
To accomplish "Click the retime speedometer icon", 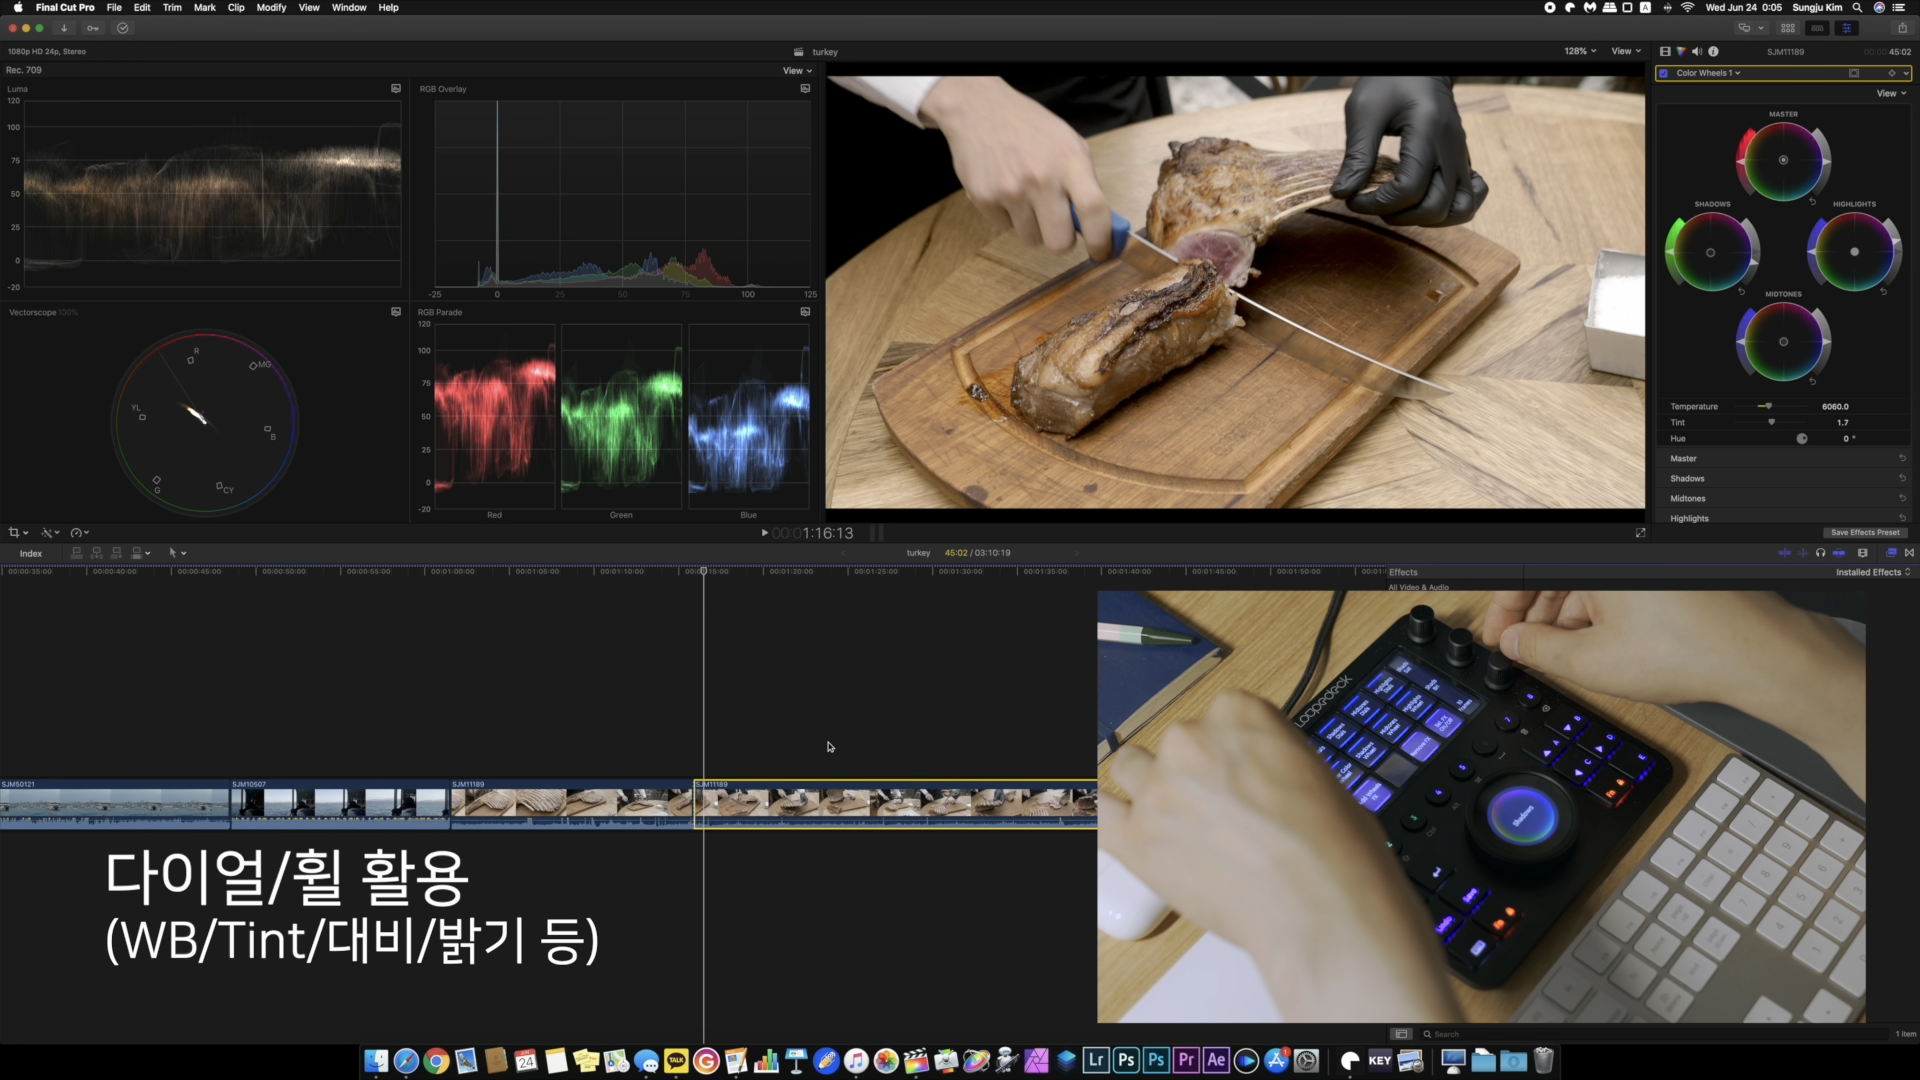I will 76,533.
